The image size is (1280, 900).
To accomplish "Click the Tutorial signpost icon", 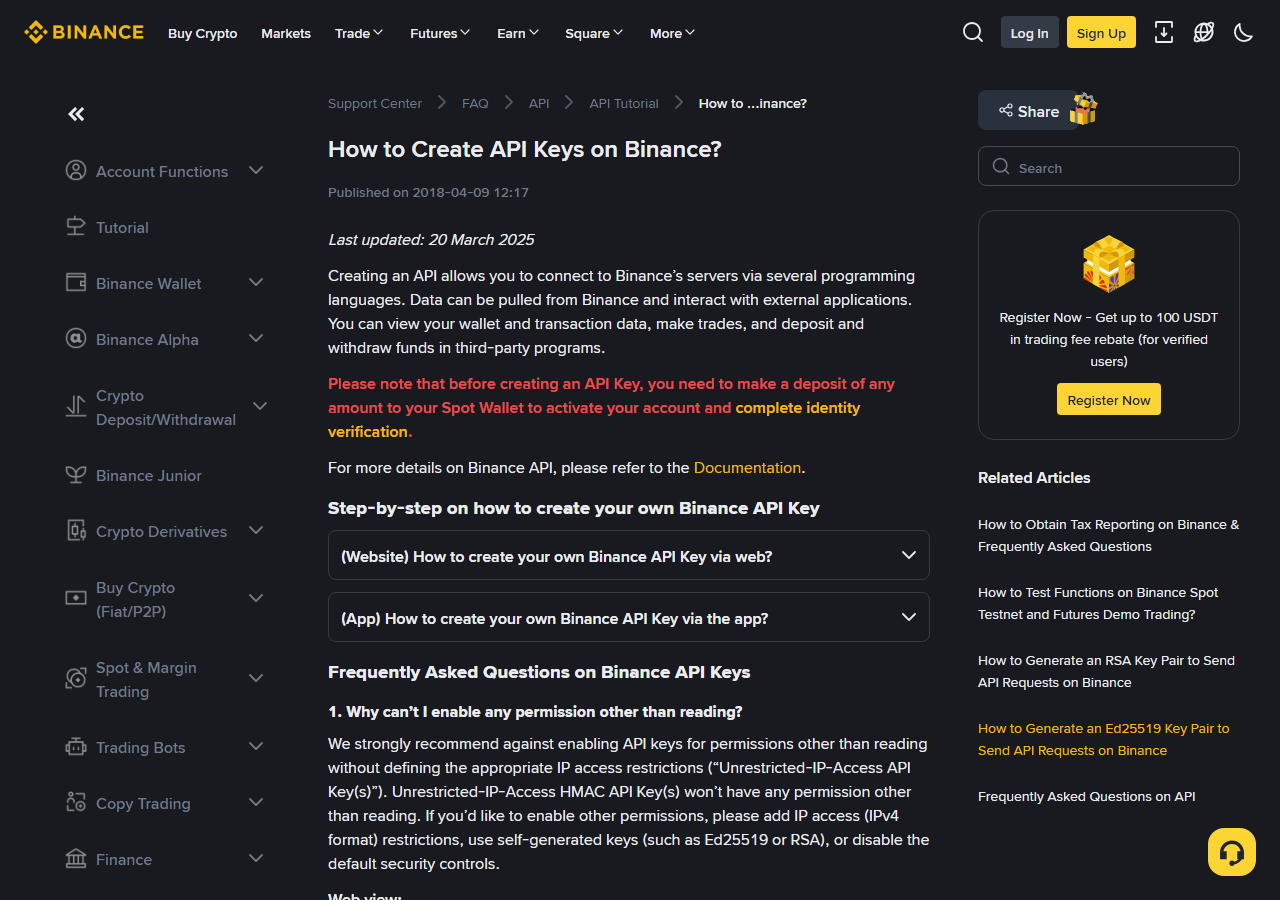I will 76,226.
